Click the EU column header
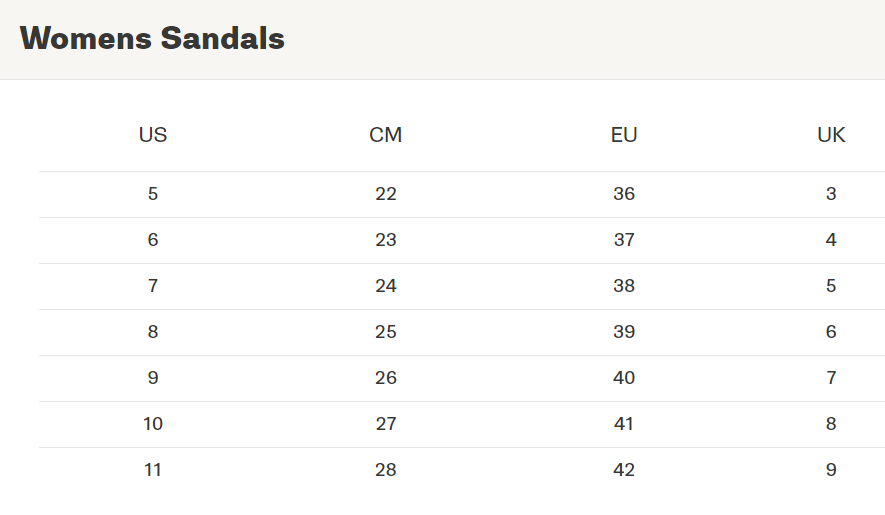The width and height of the screenshot is (885, 515). 624,135
